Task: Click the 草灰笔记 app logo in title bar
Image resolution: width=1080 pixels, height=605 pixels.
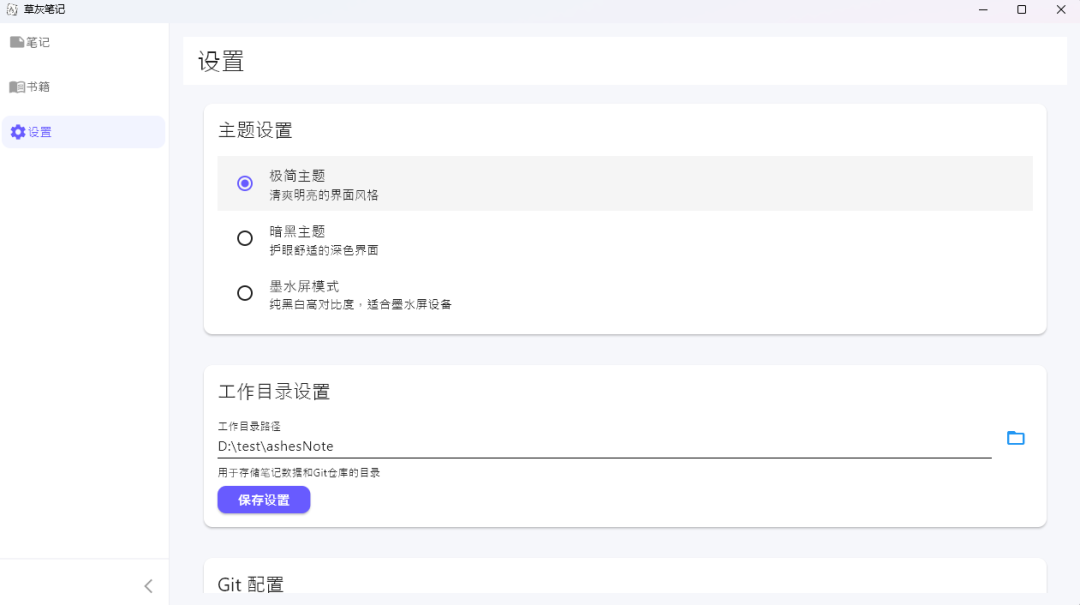Action: click(x=12, y=9)
